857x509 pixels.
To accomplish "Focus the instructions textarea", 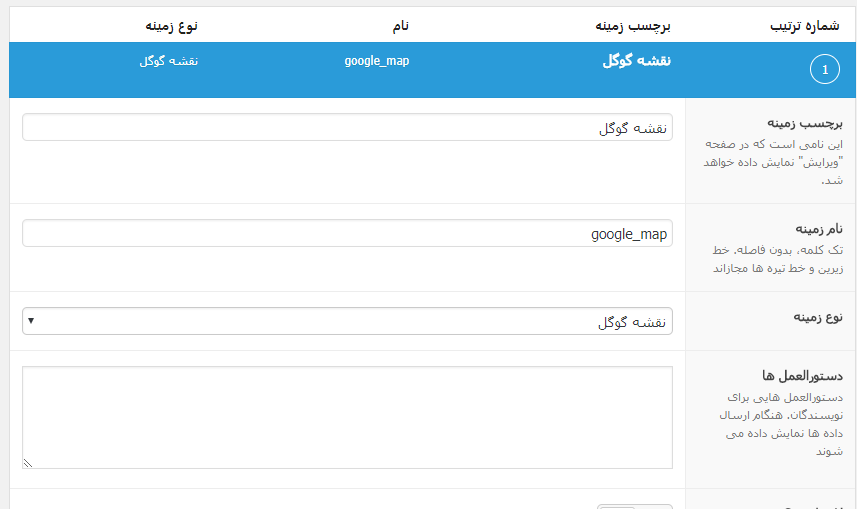I will (x=347, y=417).
